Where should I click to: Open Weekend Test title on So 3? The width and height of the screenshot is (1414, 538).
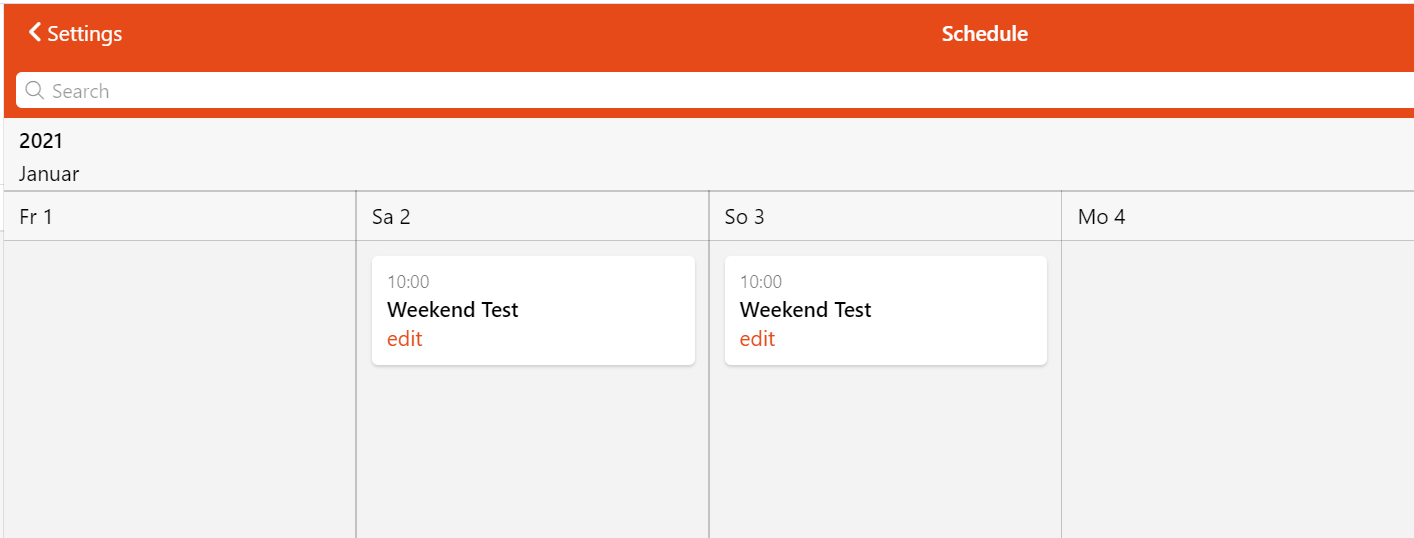tap(806, 310)
